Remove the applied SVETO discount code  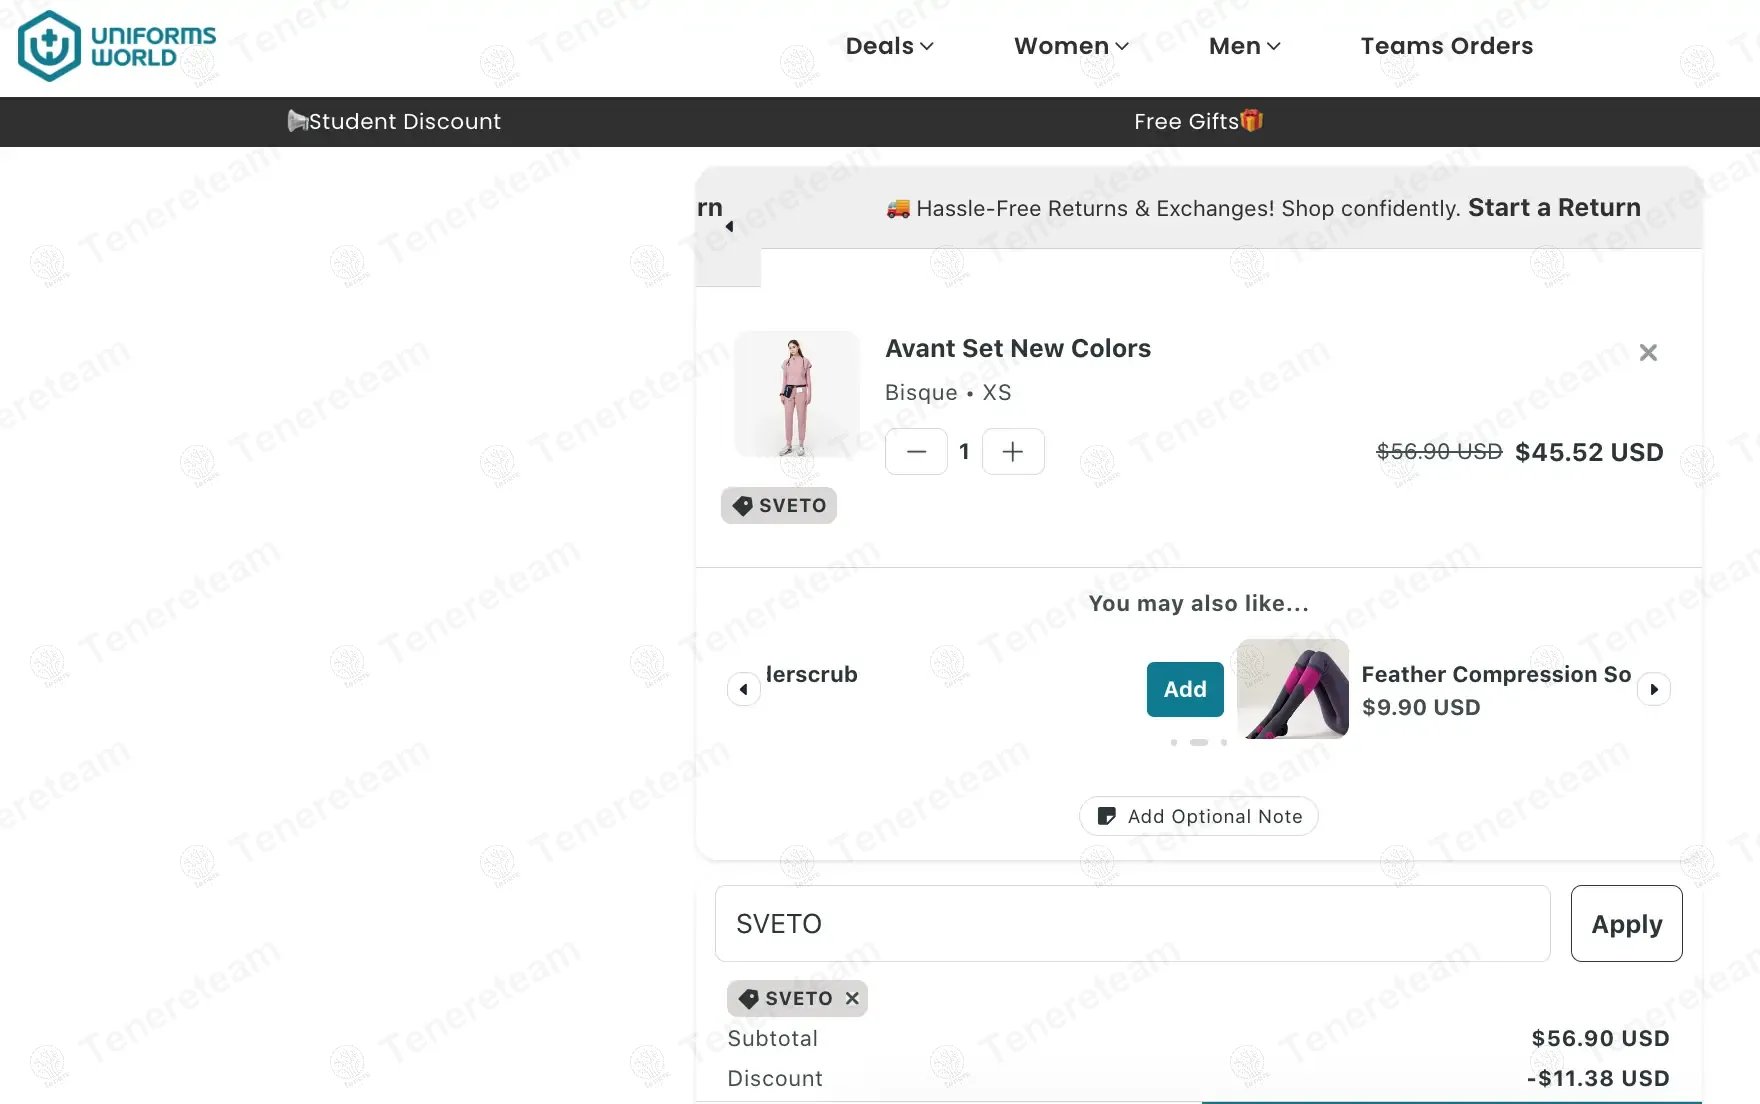tap(852, 999)
